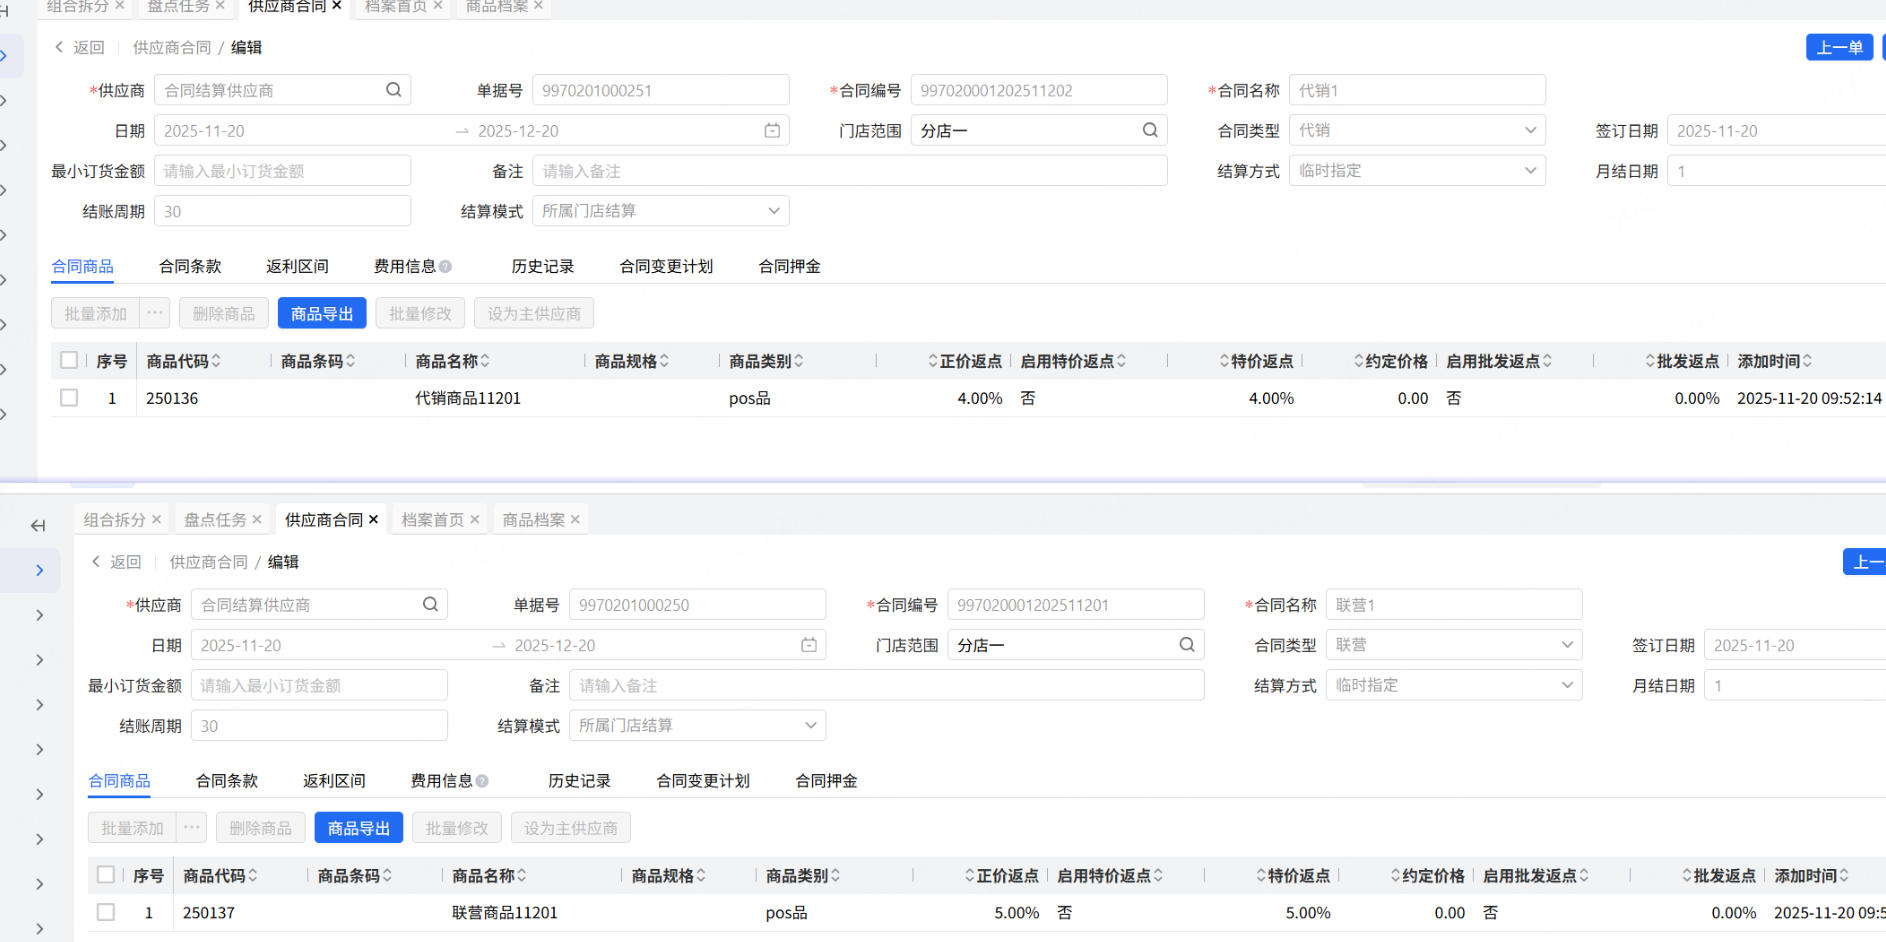Sort by 商品名称 in 代销1 product table
Image resolution: width=1886 pixels, height=942 pixels.
tap(485, 361)
